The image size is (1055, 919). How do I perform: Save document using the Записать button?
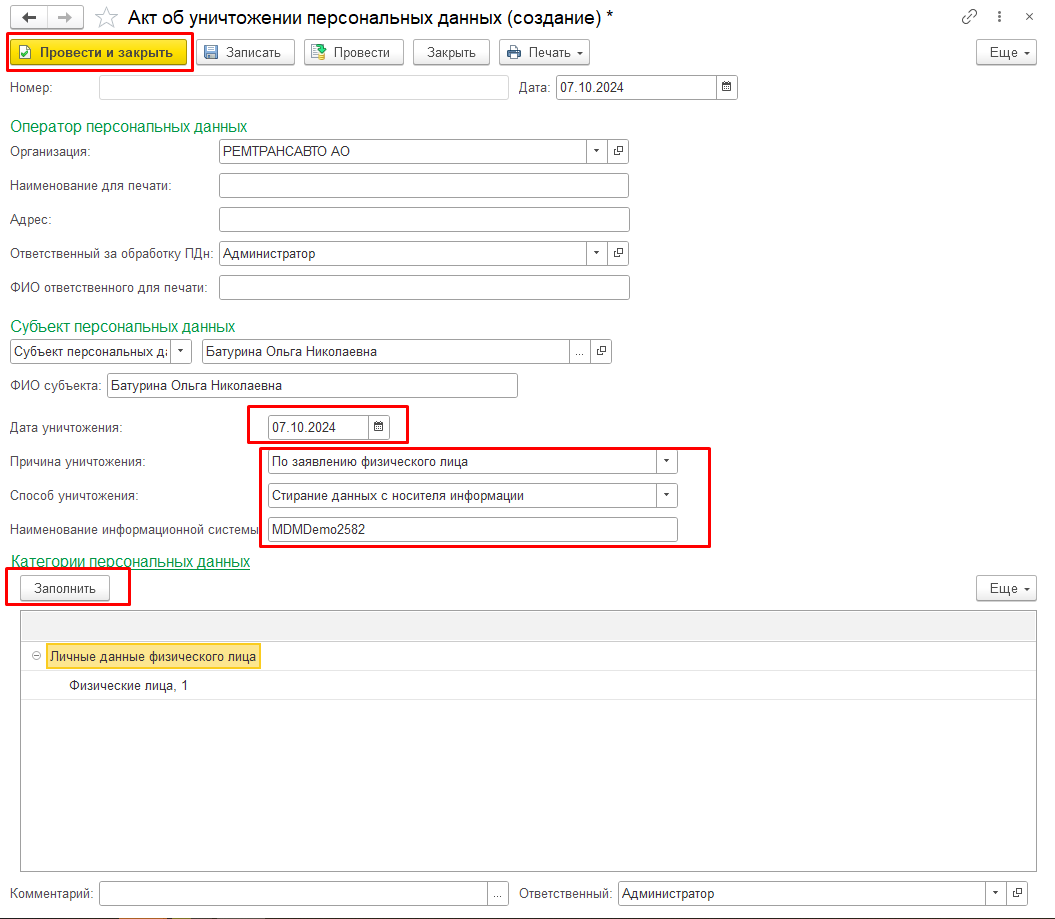245,53
